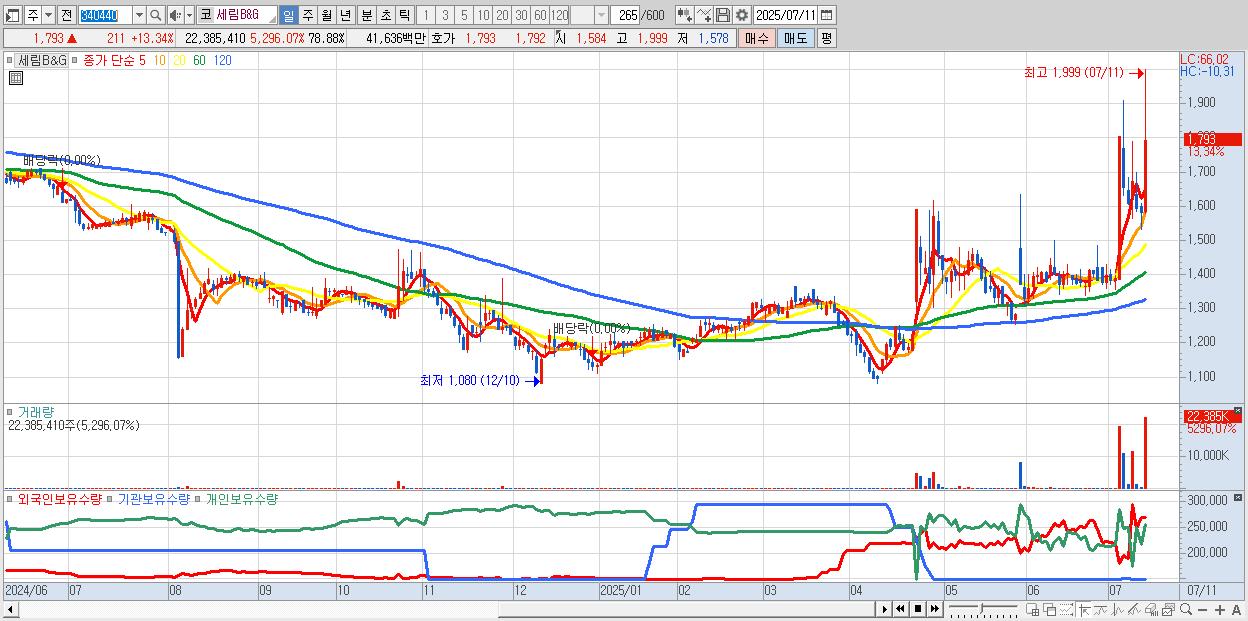Click the play button in the bottom playback controls
1248x621 pixels.
pos(885,609)
